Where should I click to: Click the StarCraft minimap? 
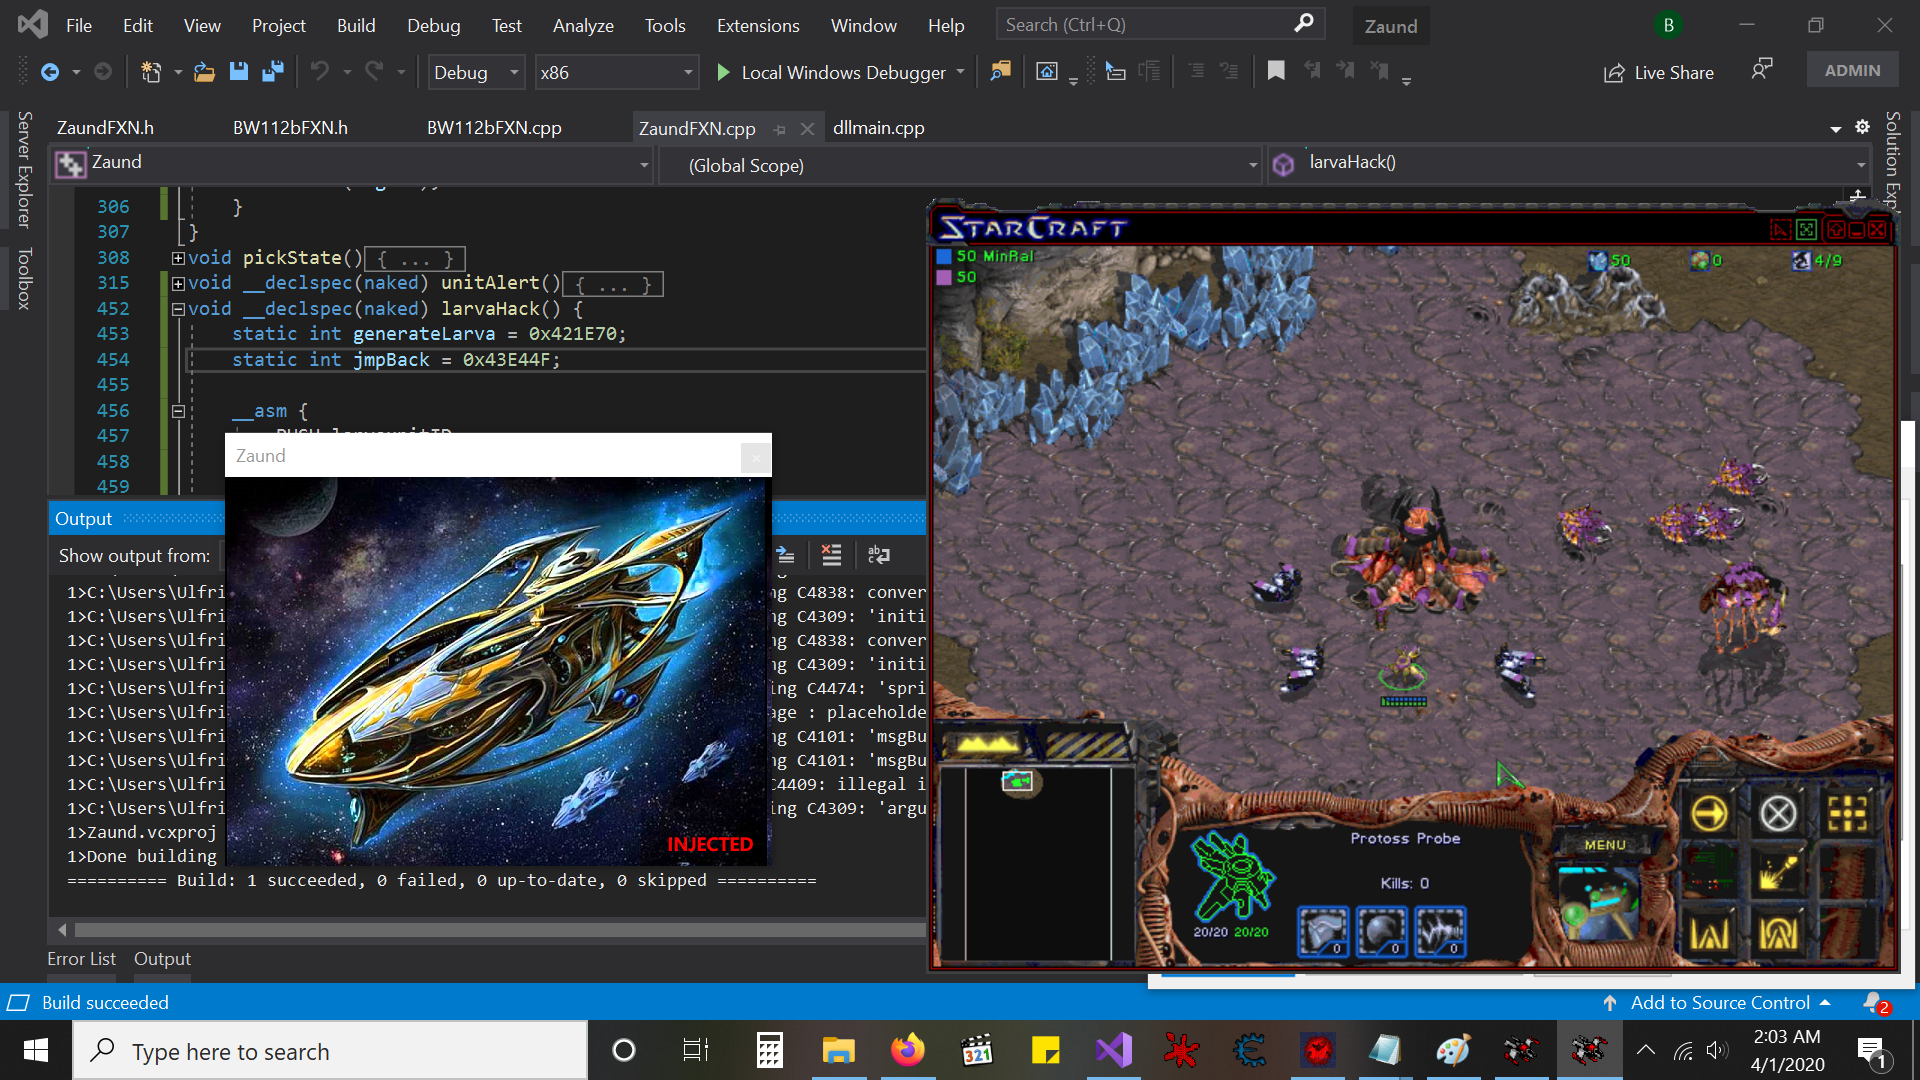(x=1038, y=862)
